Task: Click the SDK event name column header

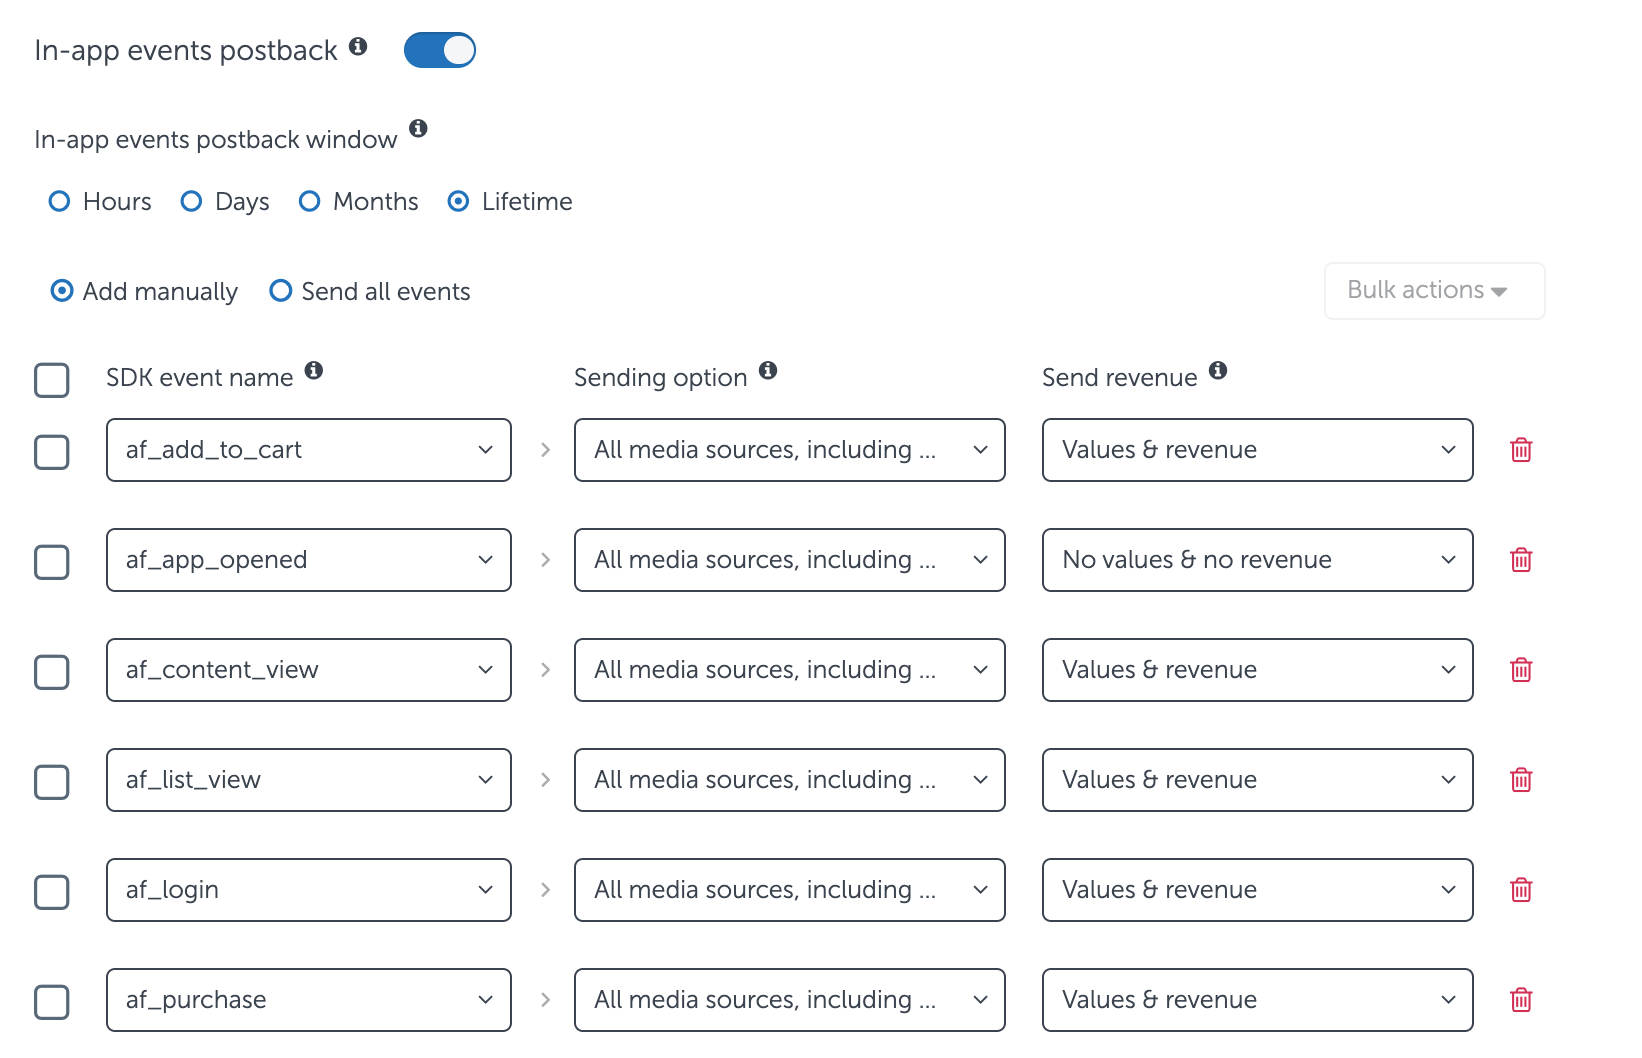Action: pyautogui.click(x=200, y=378)
